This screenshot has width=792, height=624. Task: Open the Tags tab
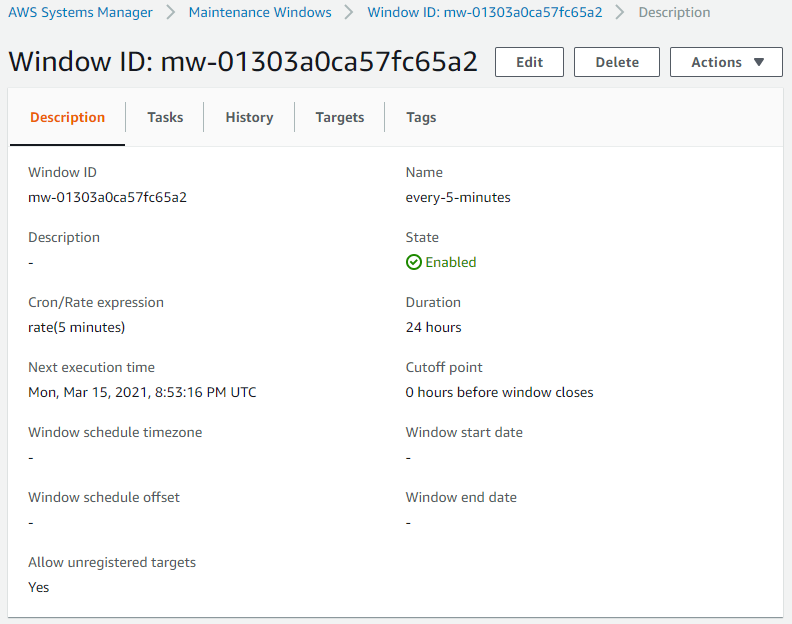click(421, 117)
